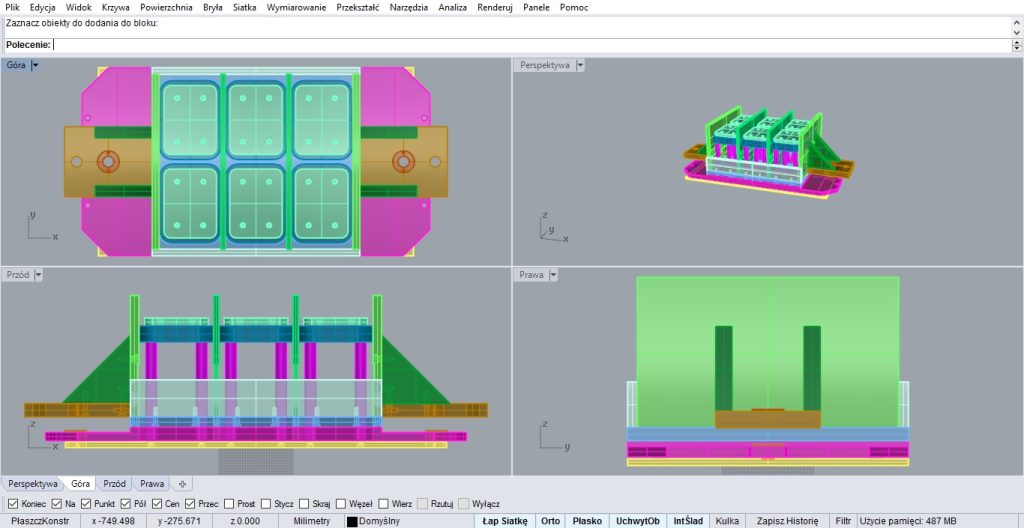
Task: Open the Krzywa menu
Action: point(116,7)
